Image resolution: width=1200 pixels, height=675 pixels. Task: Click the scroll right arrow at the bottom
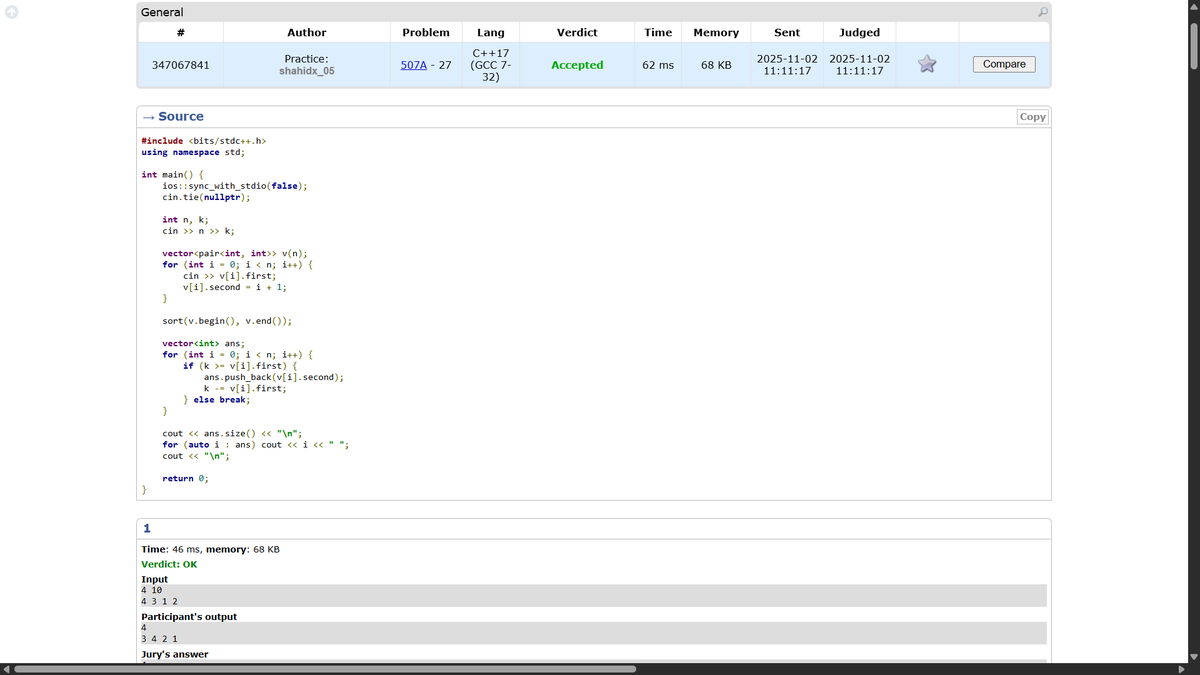1181,669
